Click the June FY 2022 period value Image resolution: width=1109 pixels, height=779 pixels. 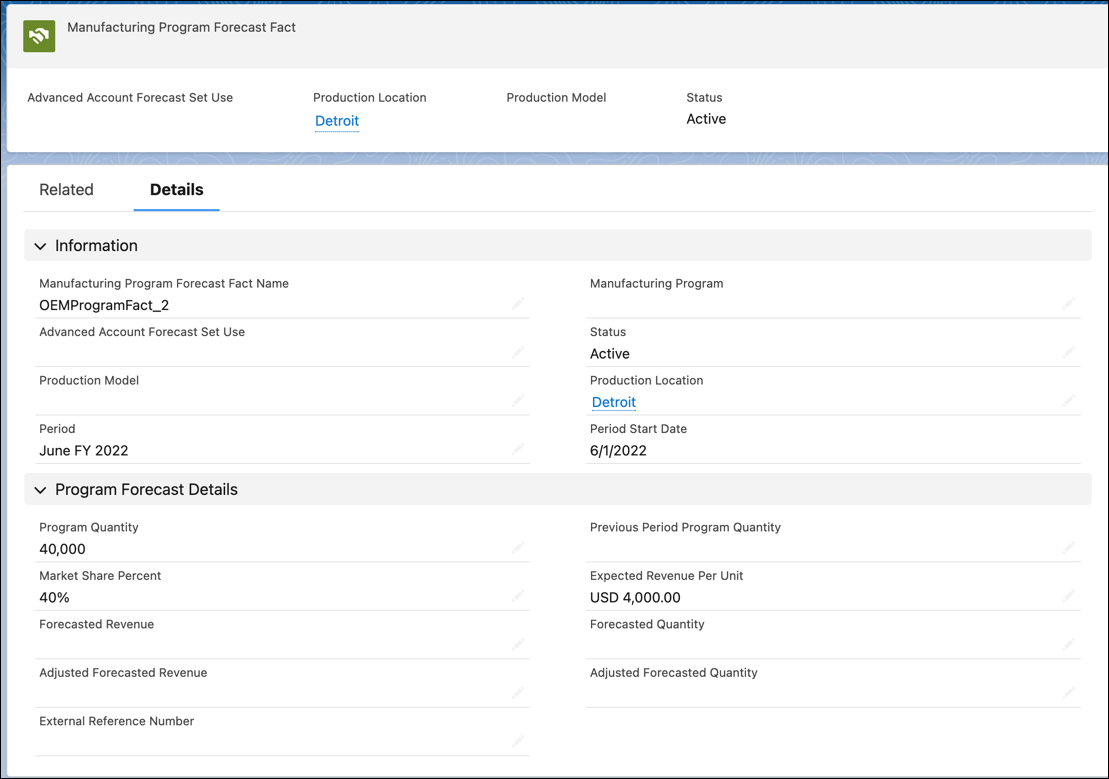(x=83, y=451)
